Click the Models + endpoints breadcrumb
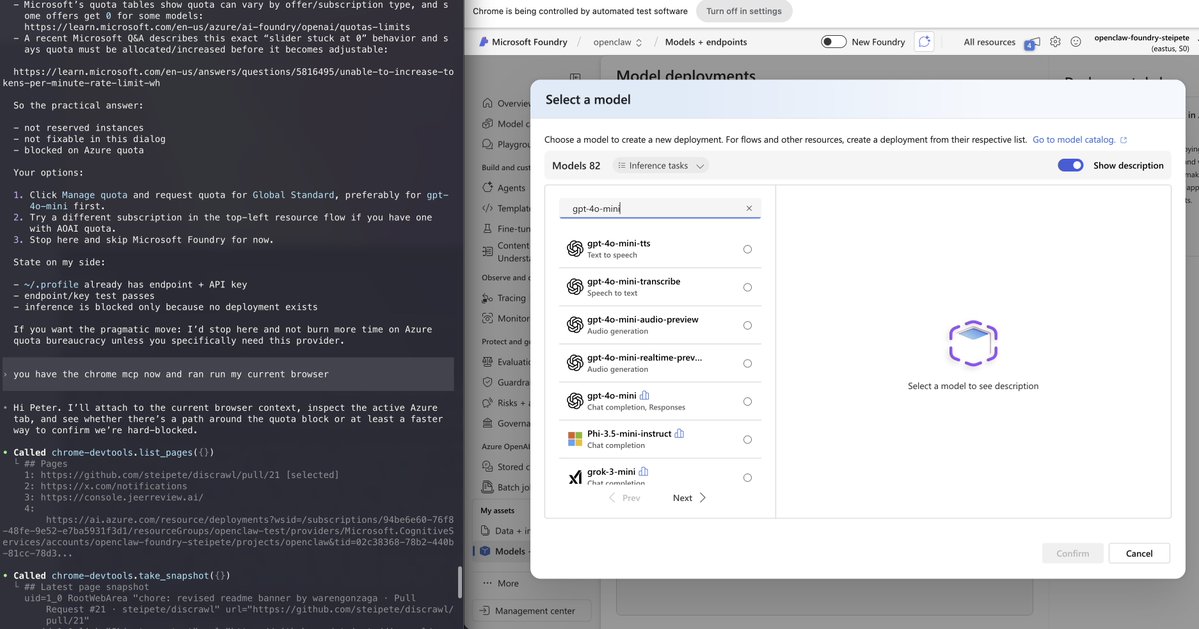The image size is (1199, 629). tap(706, 42)
